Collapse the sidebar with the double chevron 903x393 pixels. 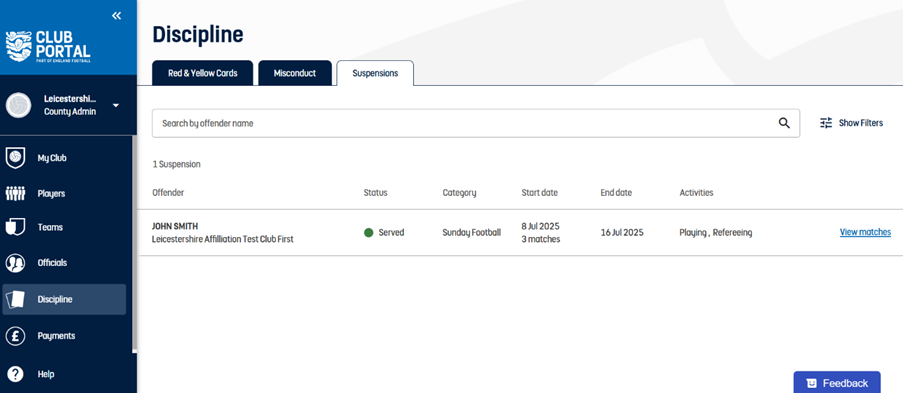pos(117,16)
